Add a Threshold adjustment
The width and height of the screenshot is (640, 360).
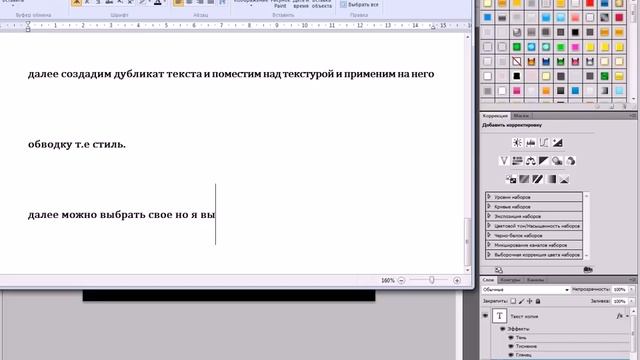click(x=538, y=179)
